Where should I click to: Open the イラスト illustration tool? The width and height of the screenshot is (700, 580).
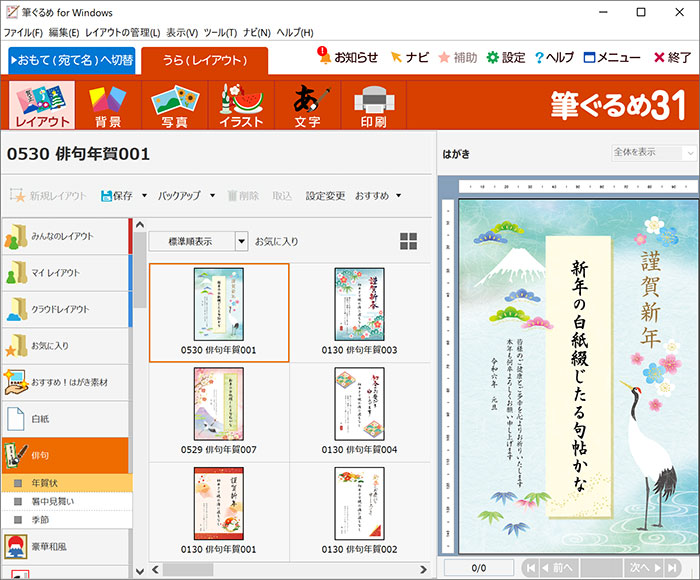point(241,105)
